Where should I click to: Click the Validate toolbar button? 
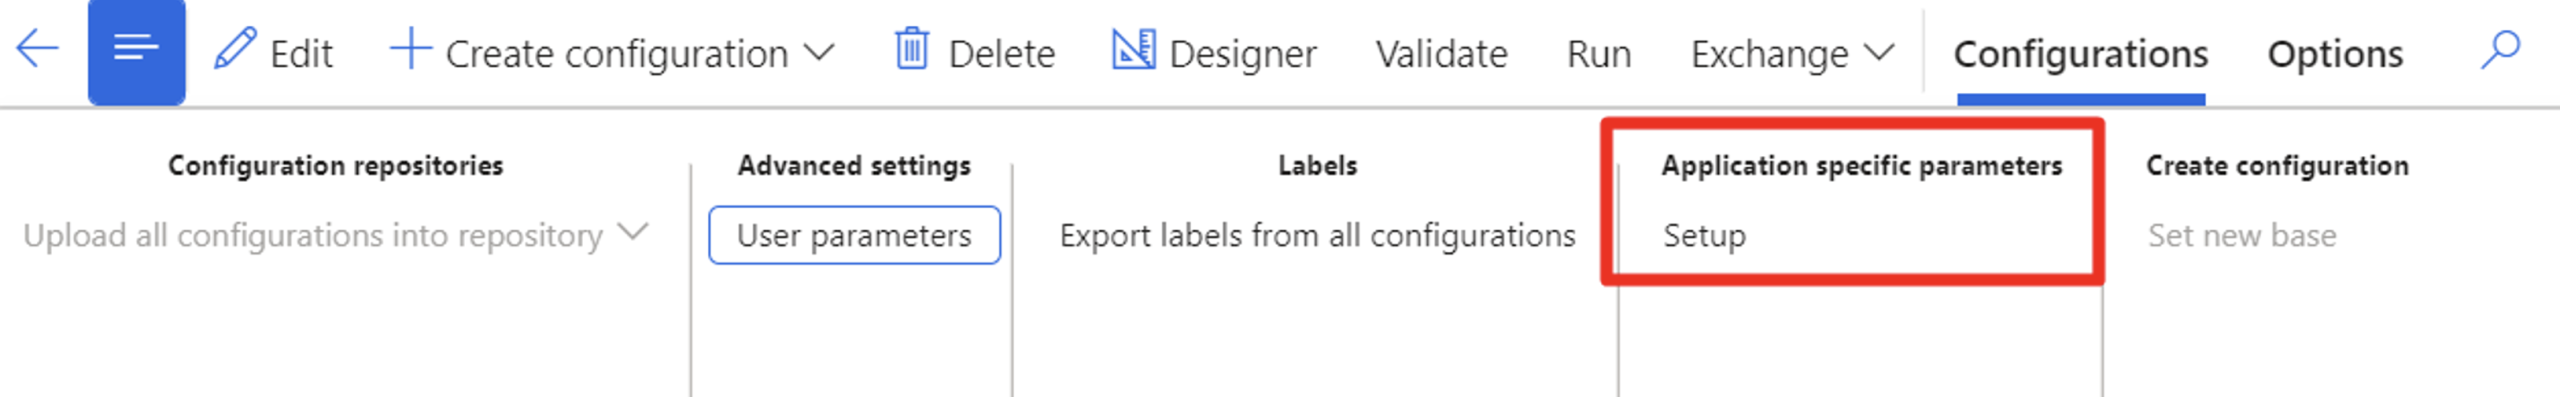pyautogui.click(x=1441, y=54)
